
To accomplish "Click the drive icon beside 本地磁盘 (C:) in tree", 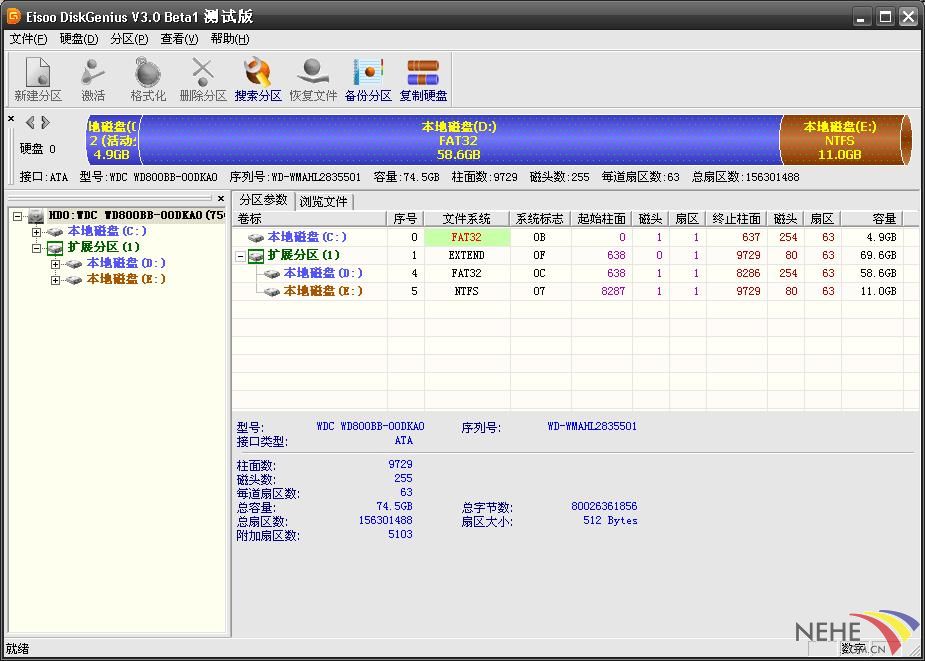I will tap(56, 231).
